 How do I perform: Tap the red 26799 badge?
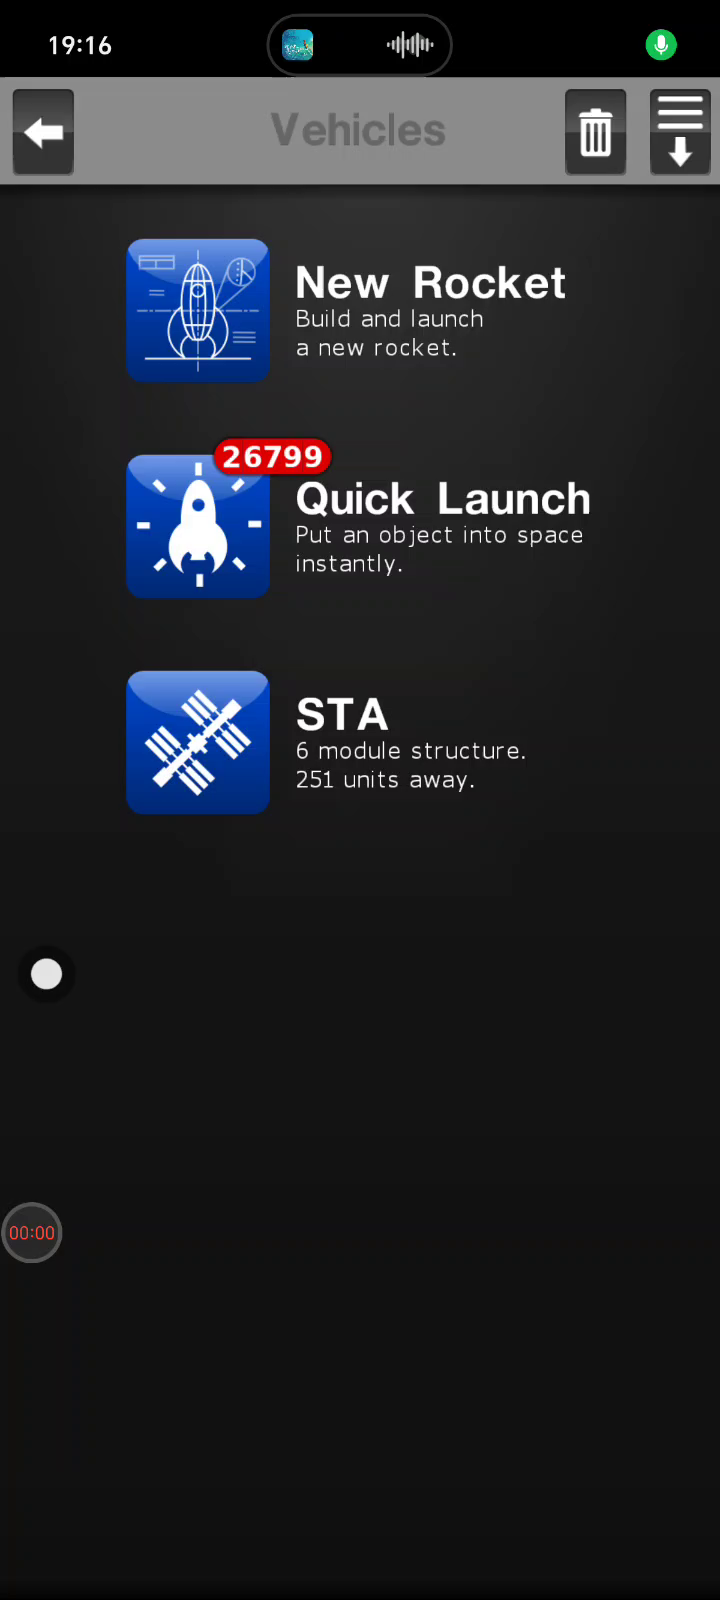[272, 457]
